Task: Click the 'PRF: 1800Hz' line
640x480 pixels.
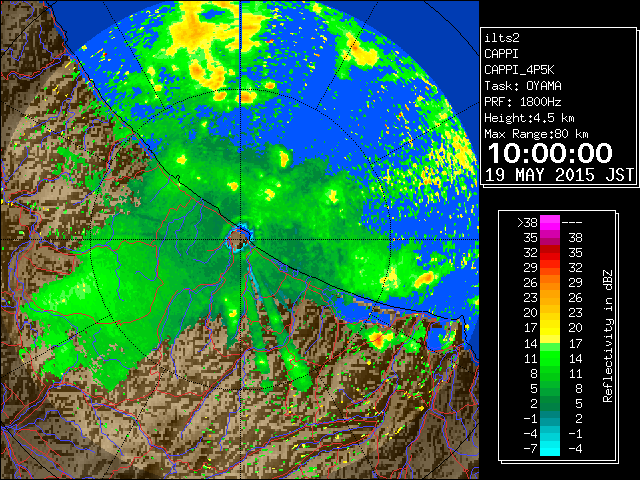Action: (523, 102)
